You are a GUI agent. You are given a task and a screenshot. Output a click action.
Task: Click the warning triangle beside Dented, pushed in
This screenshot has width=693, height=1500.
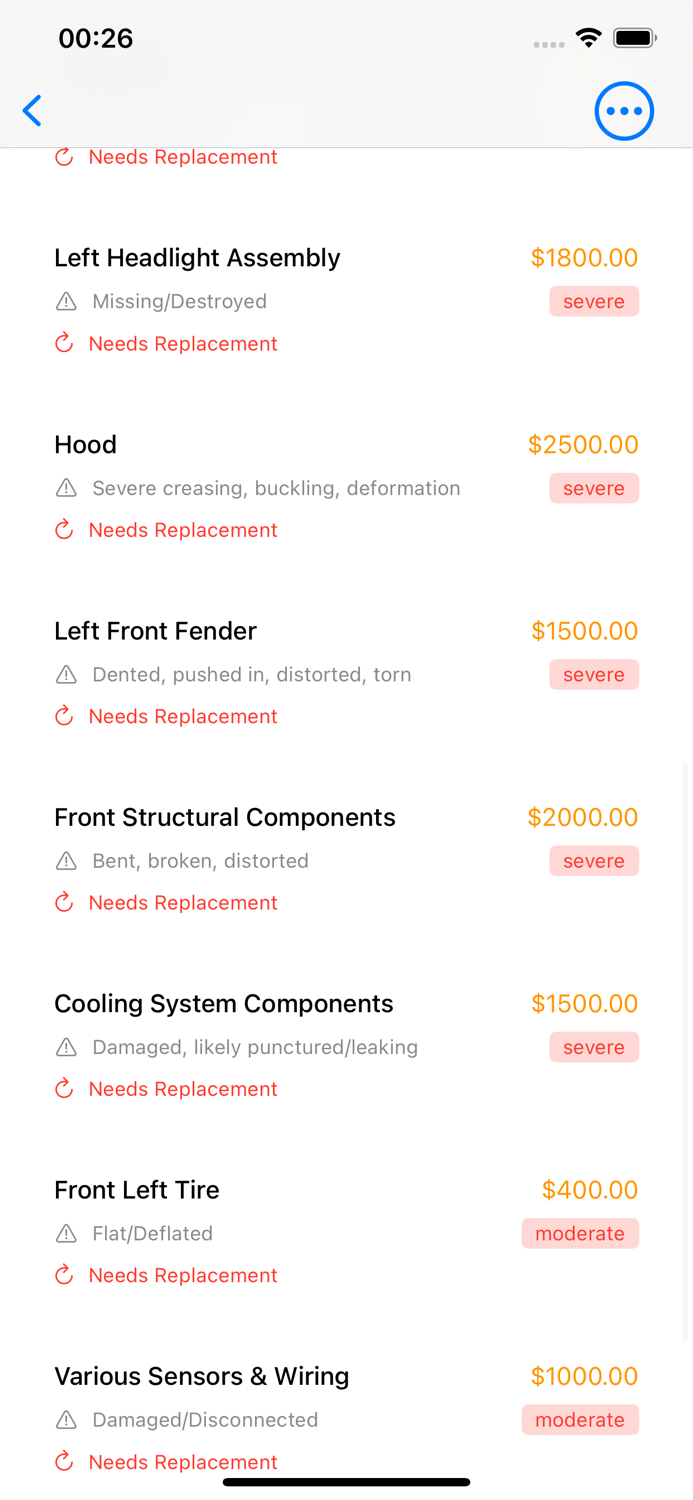pos(66,675)
